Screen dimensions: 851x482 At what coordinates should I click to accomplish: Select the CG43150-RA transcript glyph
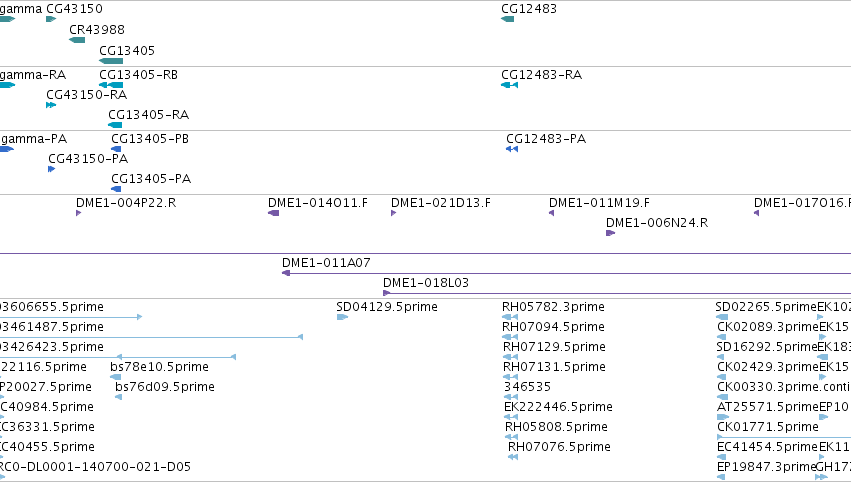pyautogui.click(x=51, y=105)
